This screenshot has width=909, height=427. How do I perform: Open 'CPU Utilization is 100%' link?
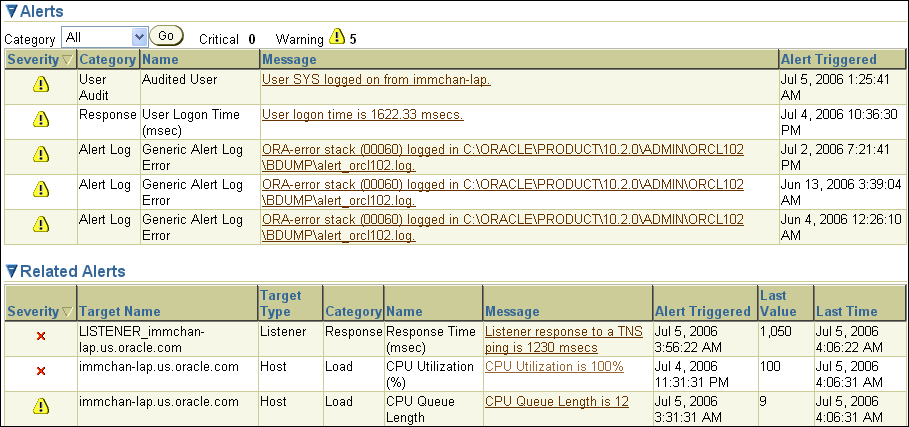552,366
